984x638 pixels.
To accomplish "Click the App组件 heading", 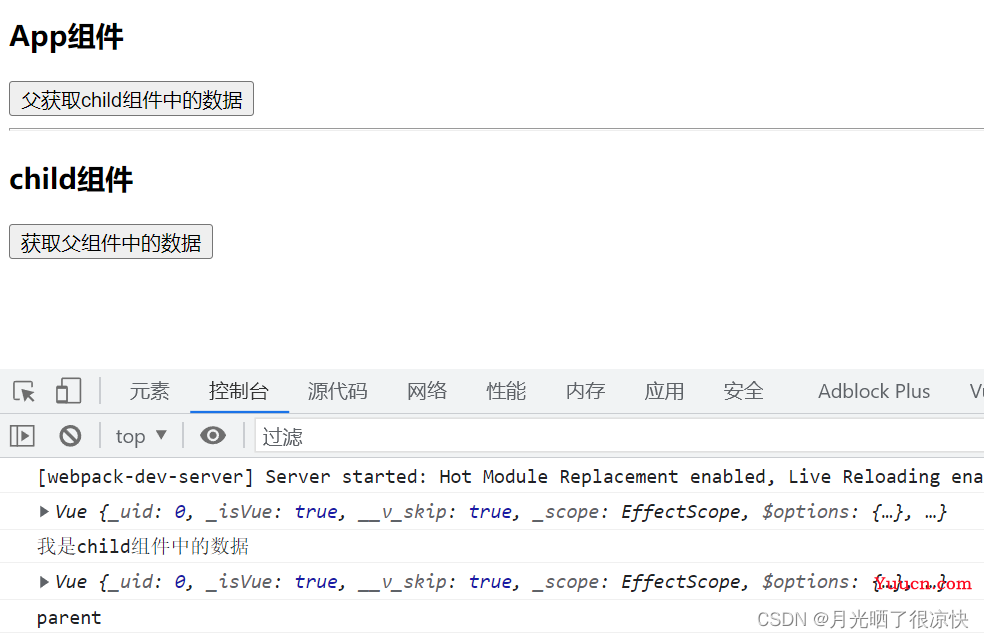I will pos(67,36).
